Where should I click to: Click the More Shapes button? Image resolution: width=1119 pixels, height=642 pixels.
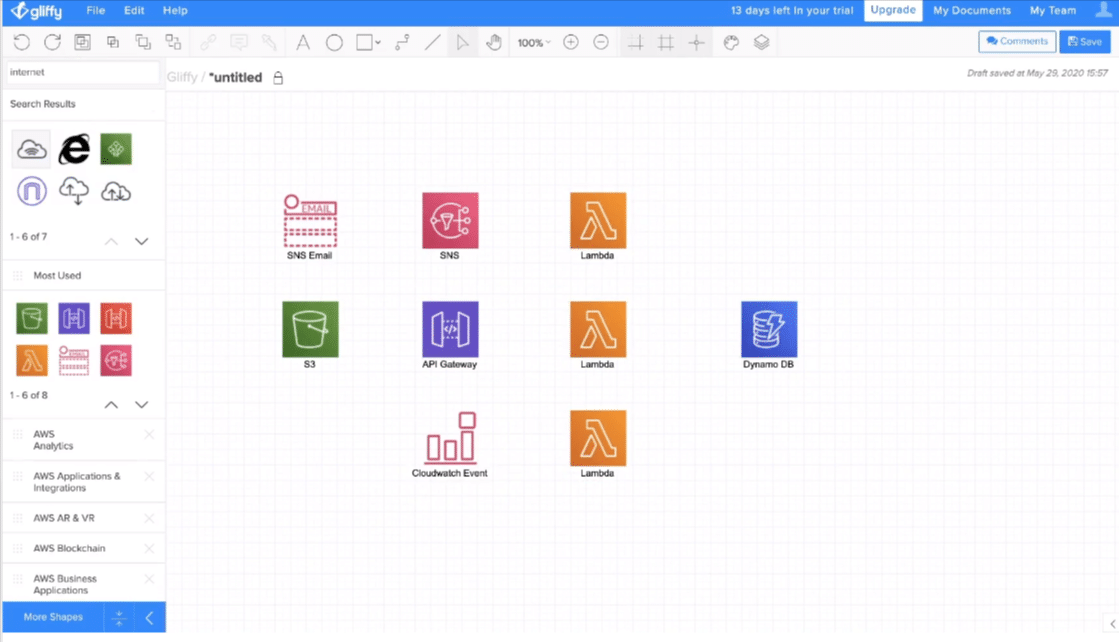[x=53, y=617]
